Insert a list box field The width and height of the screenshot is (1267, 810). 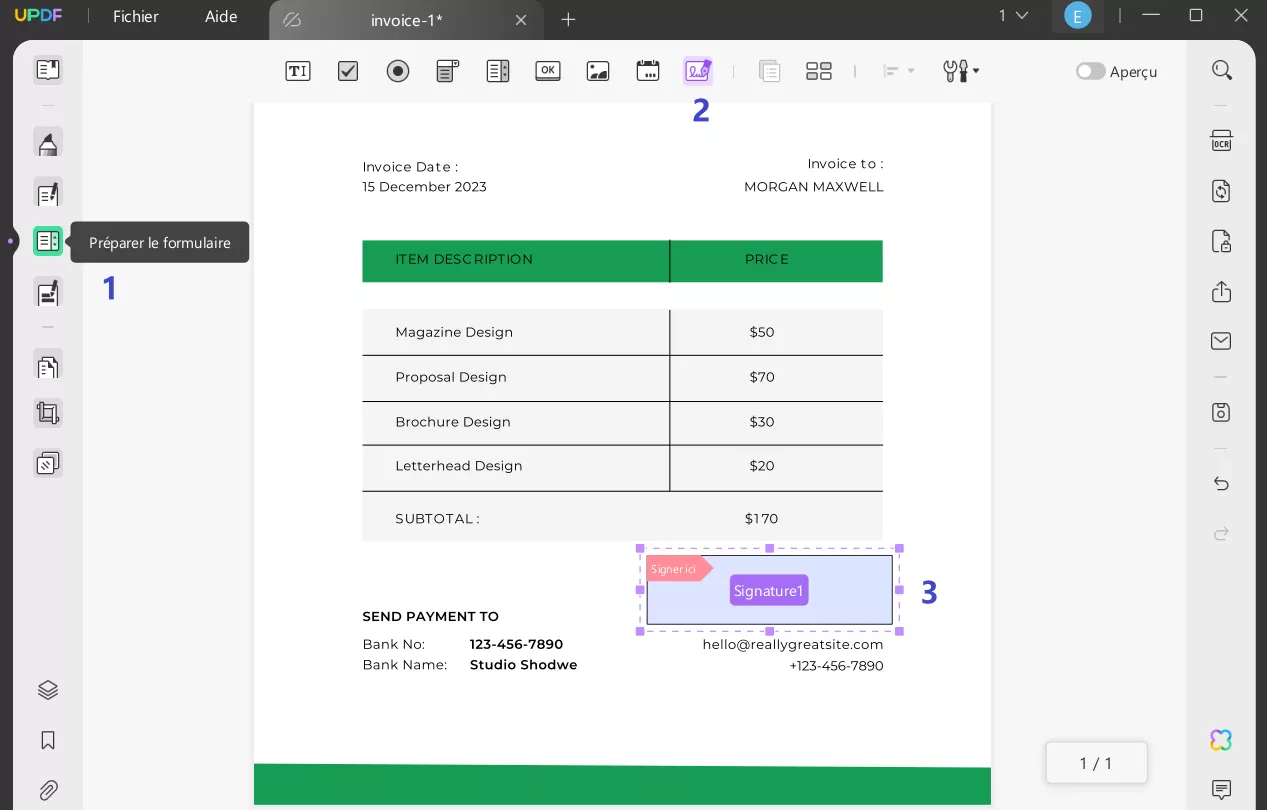tap(497, 70)
